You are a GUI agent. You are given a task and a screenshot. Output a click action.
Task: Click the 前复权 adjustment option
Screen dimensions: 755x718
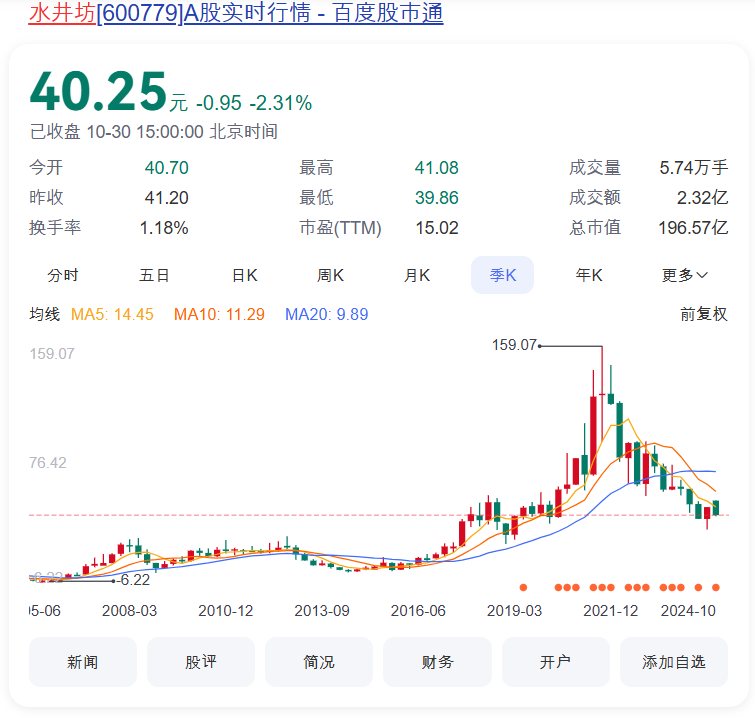(x=703, y=314)
